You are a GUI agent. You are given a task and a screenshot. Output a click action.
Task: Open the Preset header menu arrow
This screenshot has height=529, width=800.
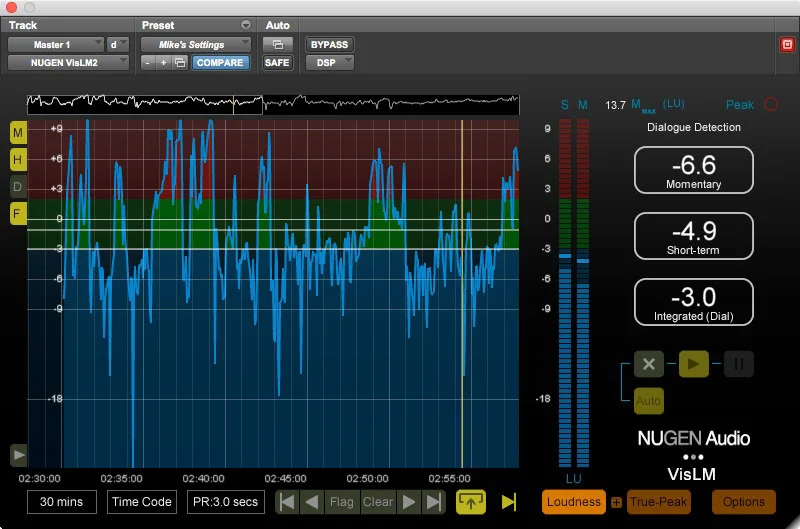click(246, 25)
